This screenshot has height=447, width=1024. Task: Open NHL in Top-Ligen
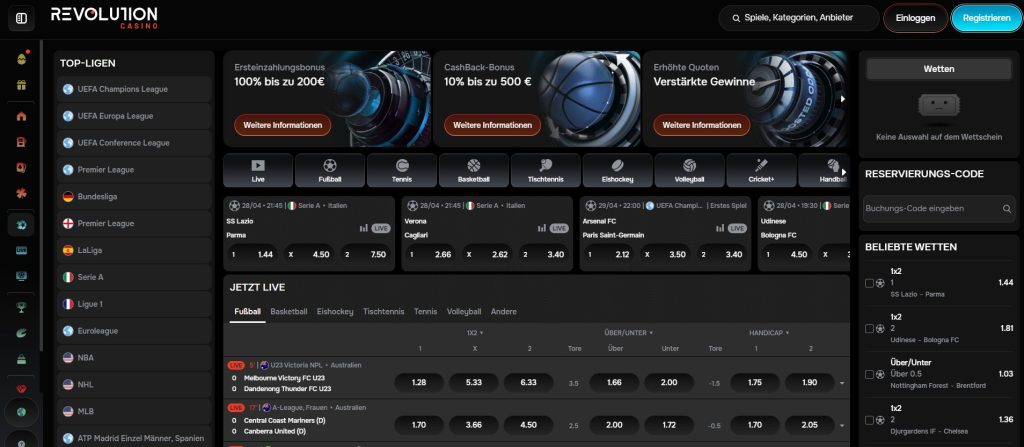click(x=135, y=384)
